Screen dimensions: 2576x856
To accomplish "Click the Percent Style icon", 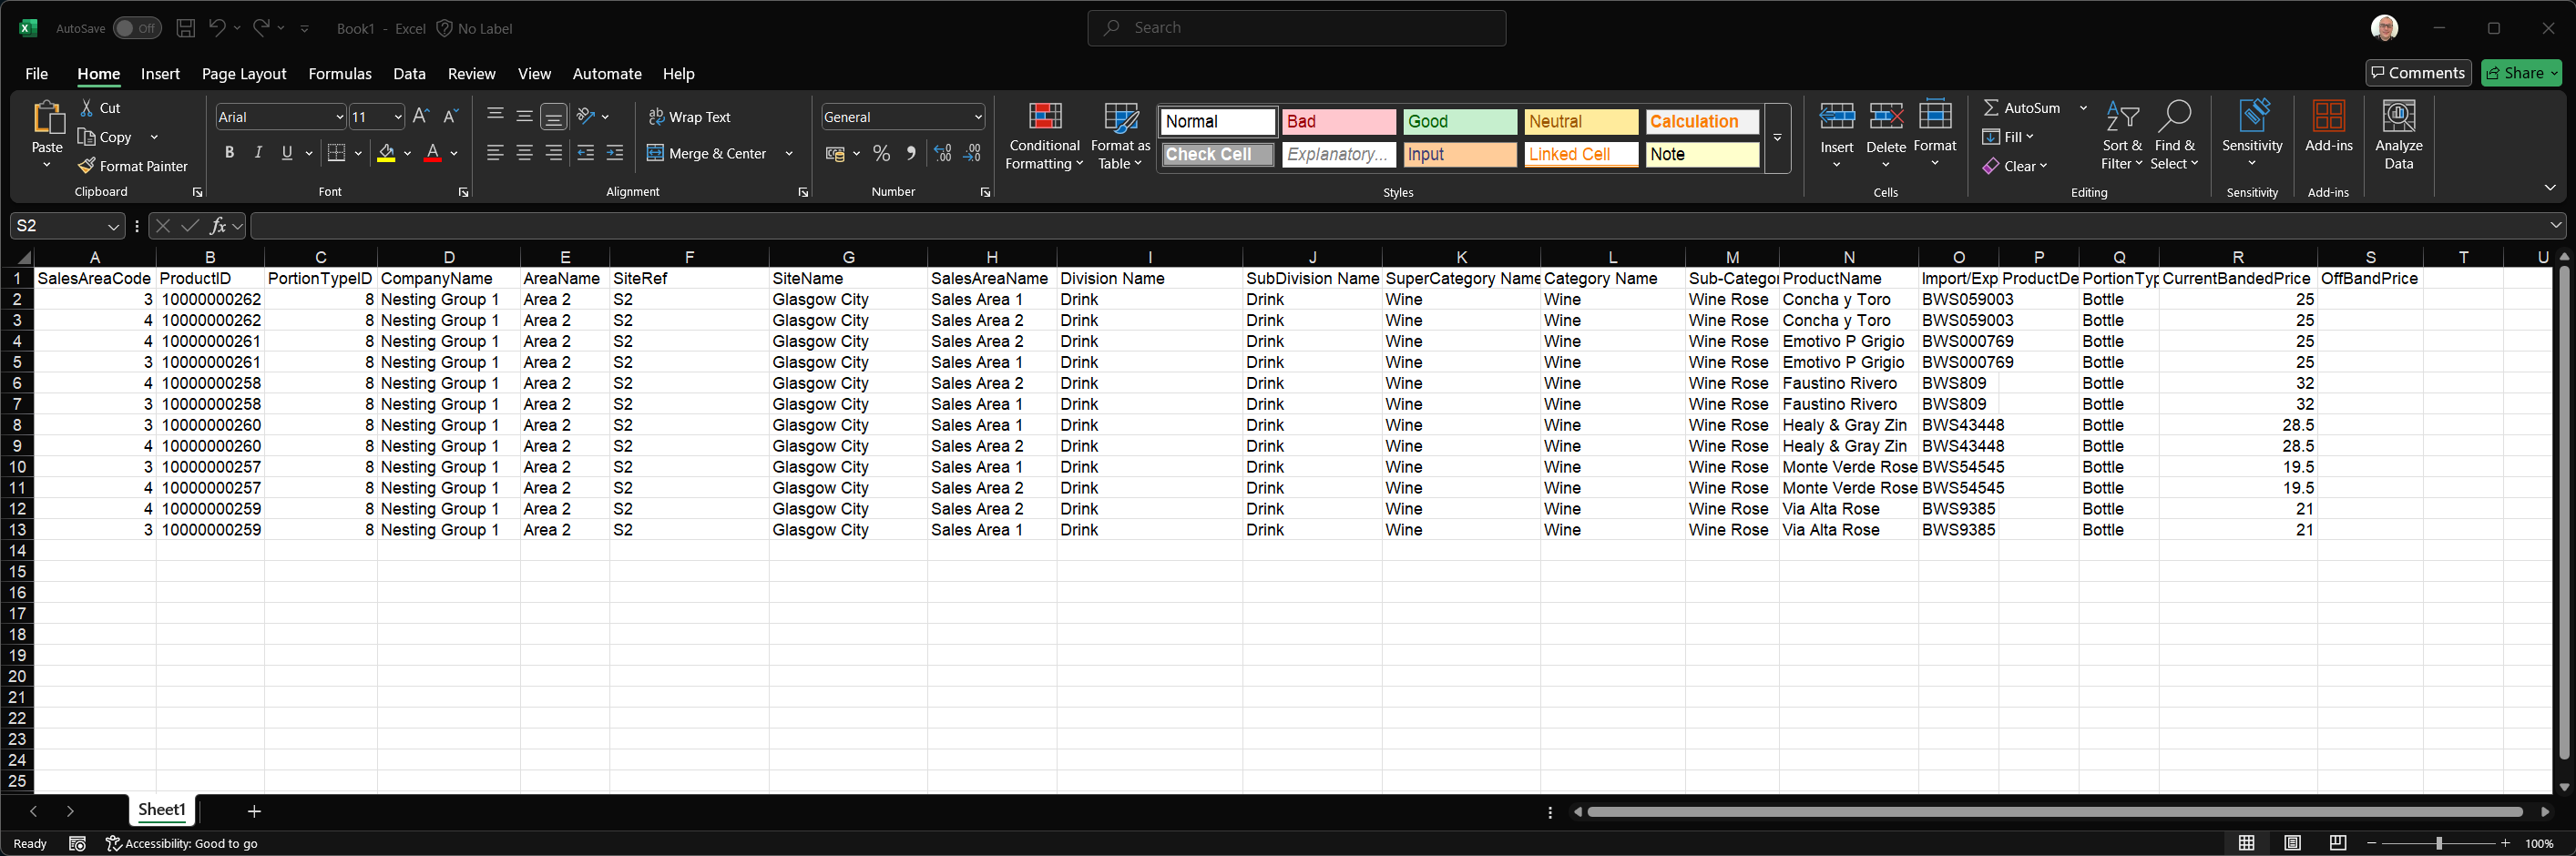I will point(881,153).
